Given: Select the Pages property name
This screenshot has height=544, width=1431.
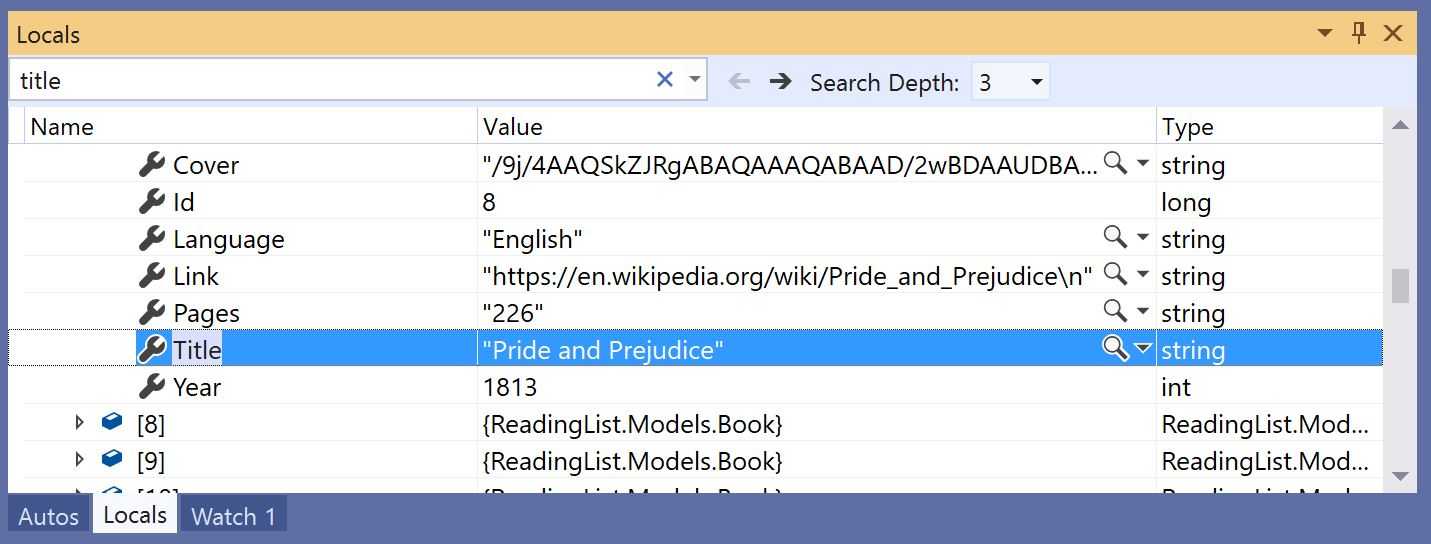Looking at the screenshot, I should [x=206, y=314].
